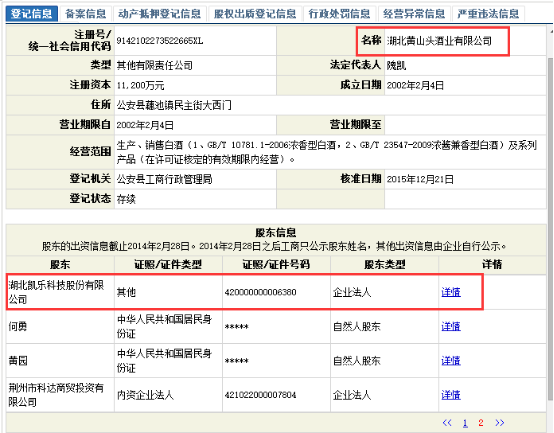Select the 股权出质登记信息 tab
This screenshot has width=554, height=433.
point(255,14)
